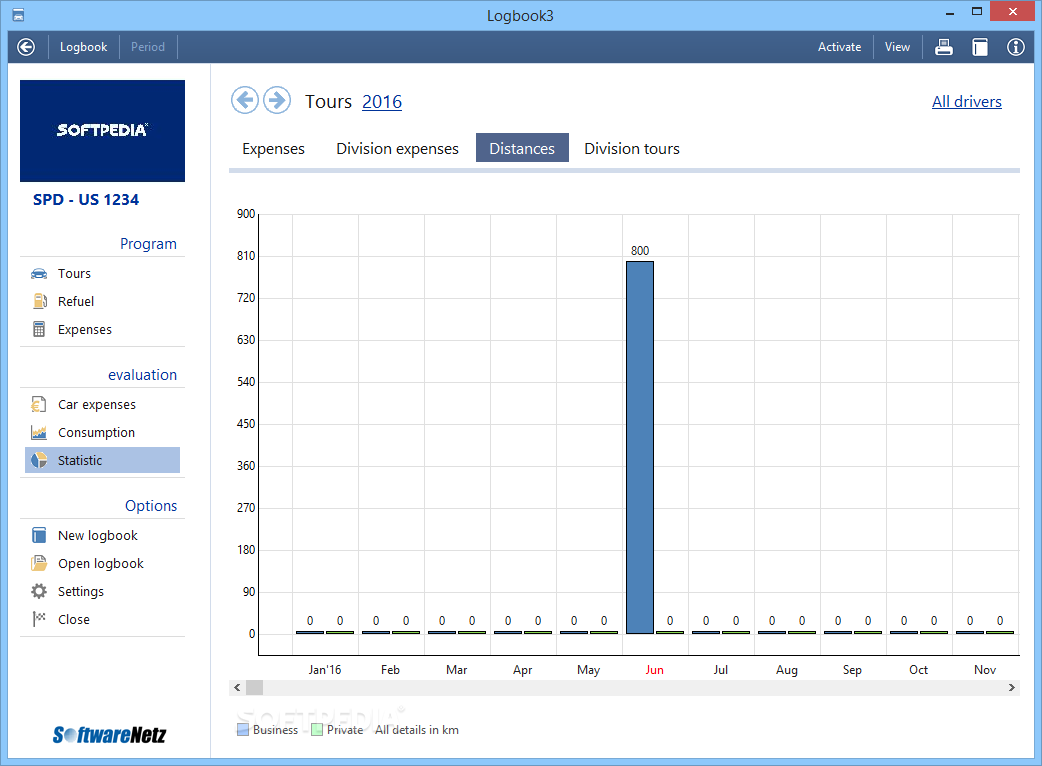Choose Open logbook option

point(102,563)
